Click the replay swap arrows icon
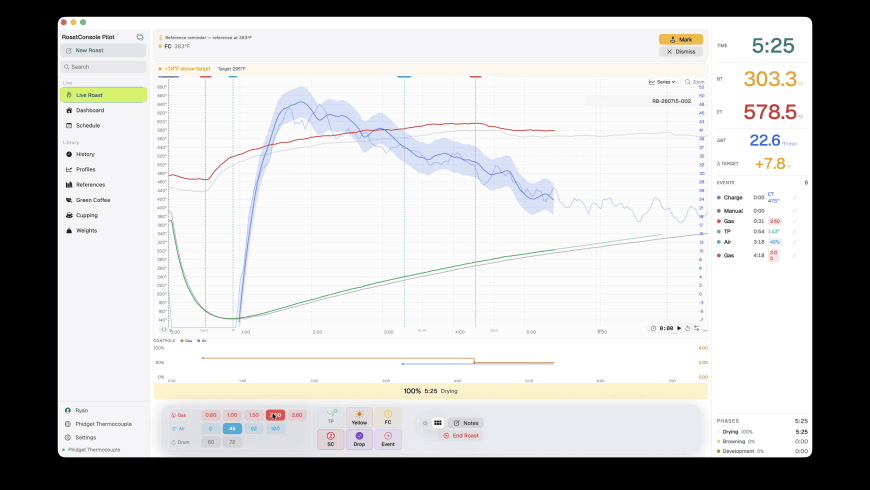Screen dimensions: 870x490 click(x=696, y=329)
